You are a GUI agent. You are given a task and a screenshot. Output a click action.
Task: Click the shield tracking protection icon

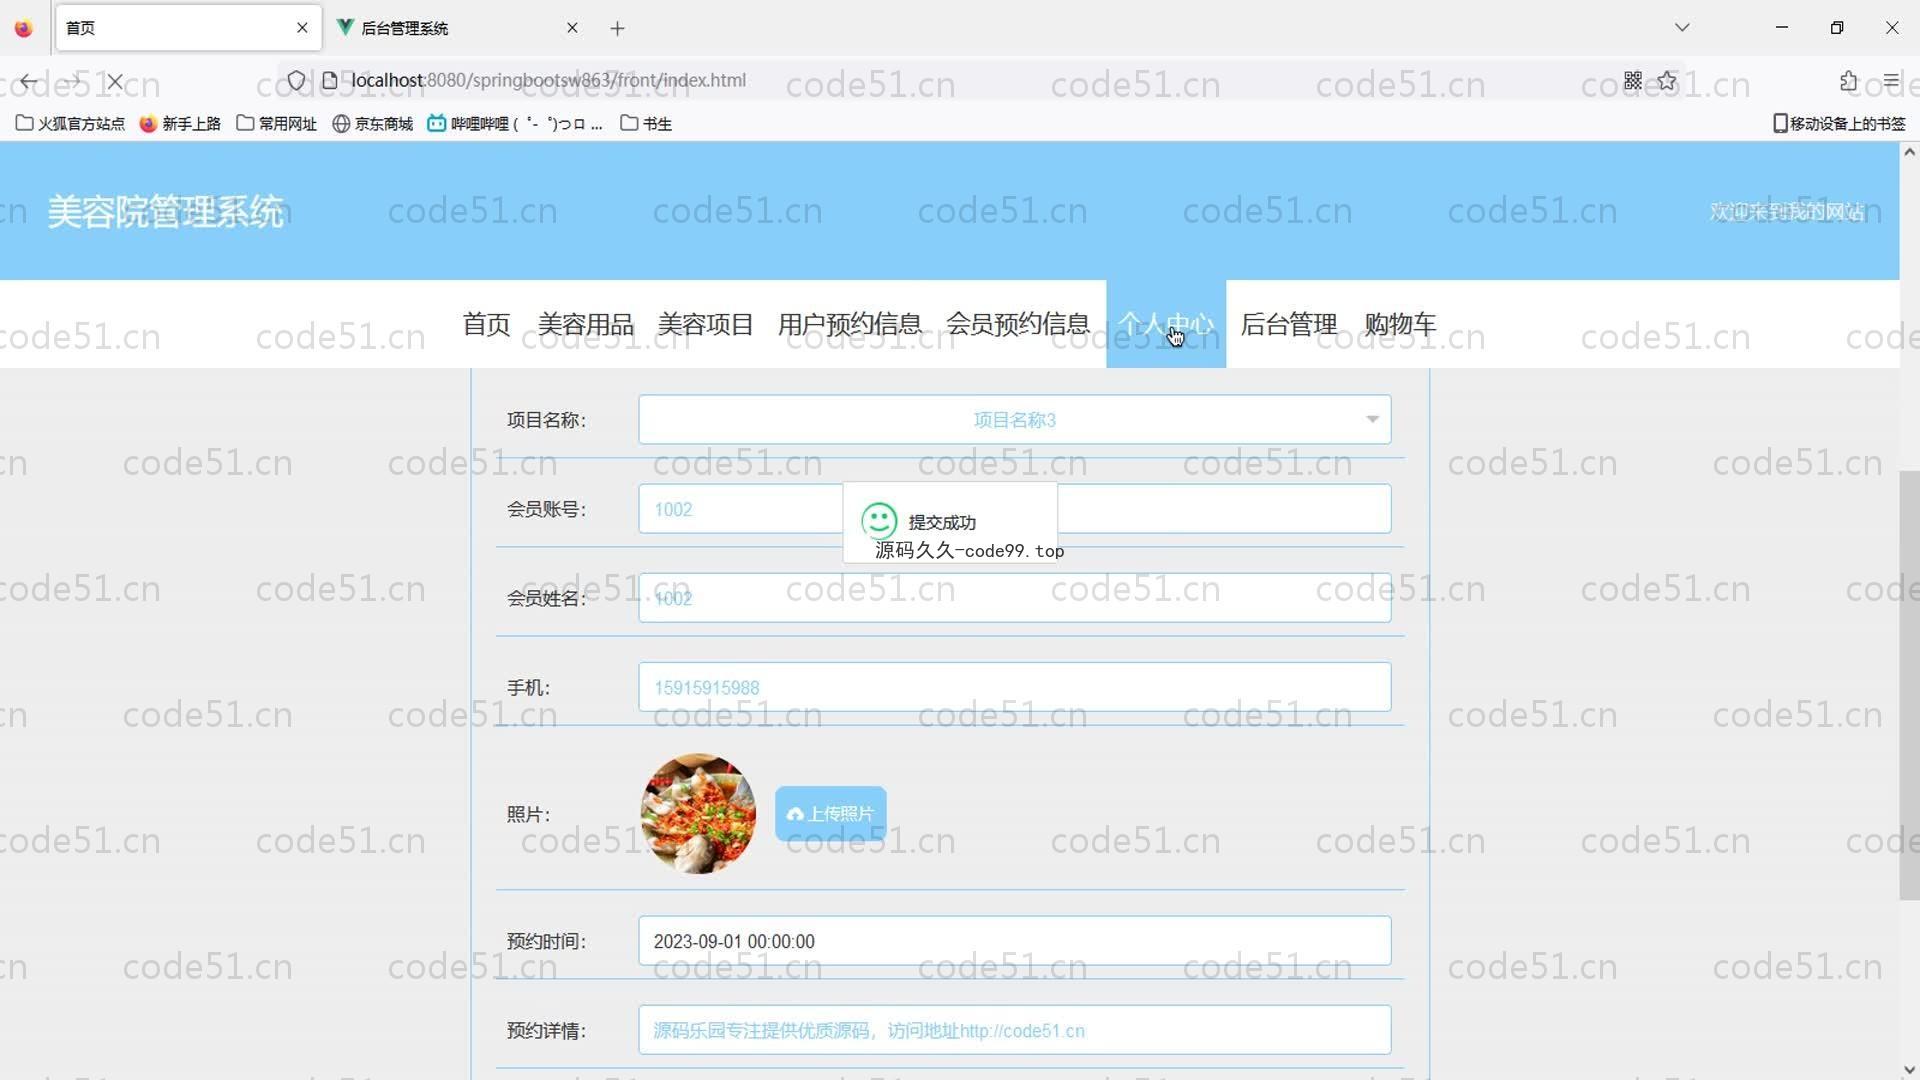click(296, 80)
